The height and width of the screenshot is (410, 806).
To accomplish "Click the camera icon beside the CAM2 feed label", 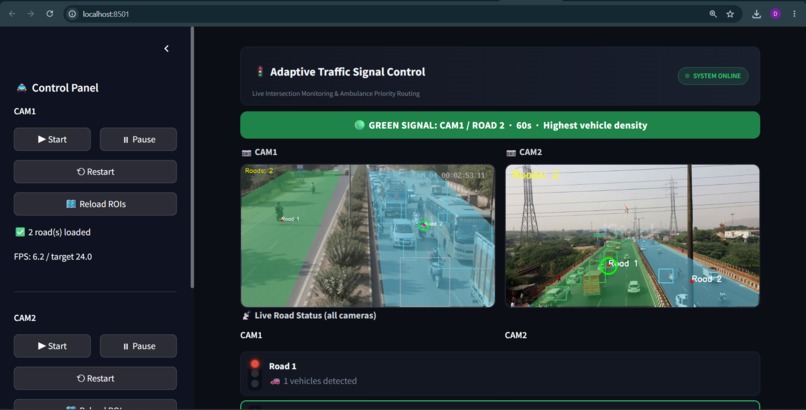I will tap(511, 153).
